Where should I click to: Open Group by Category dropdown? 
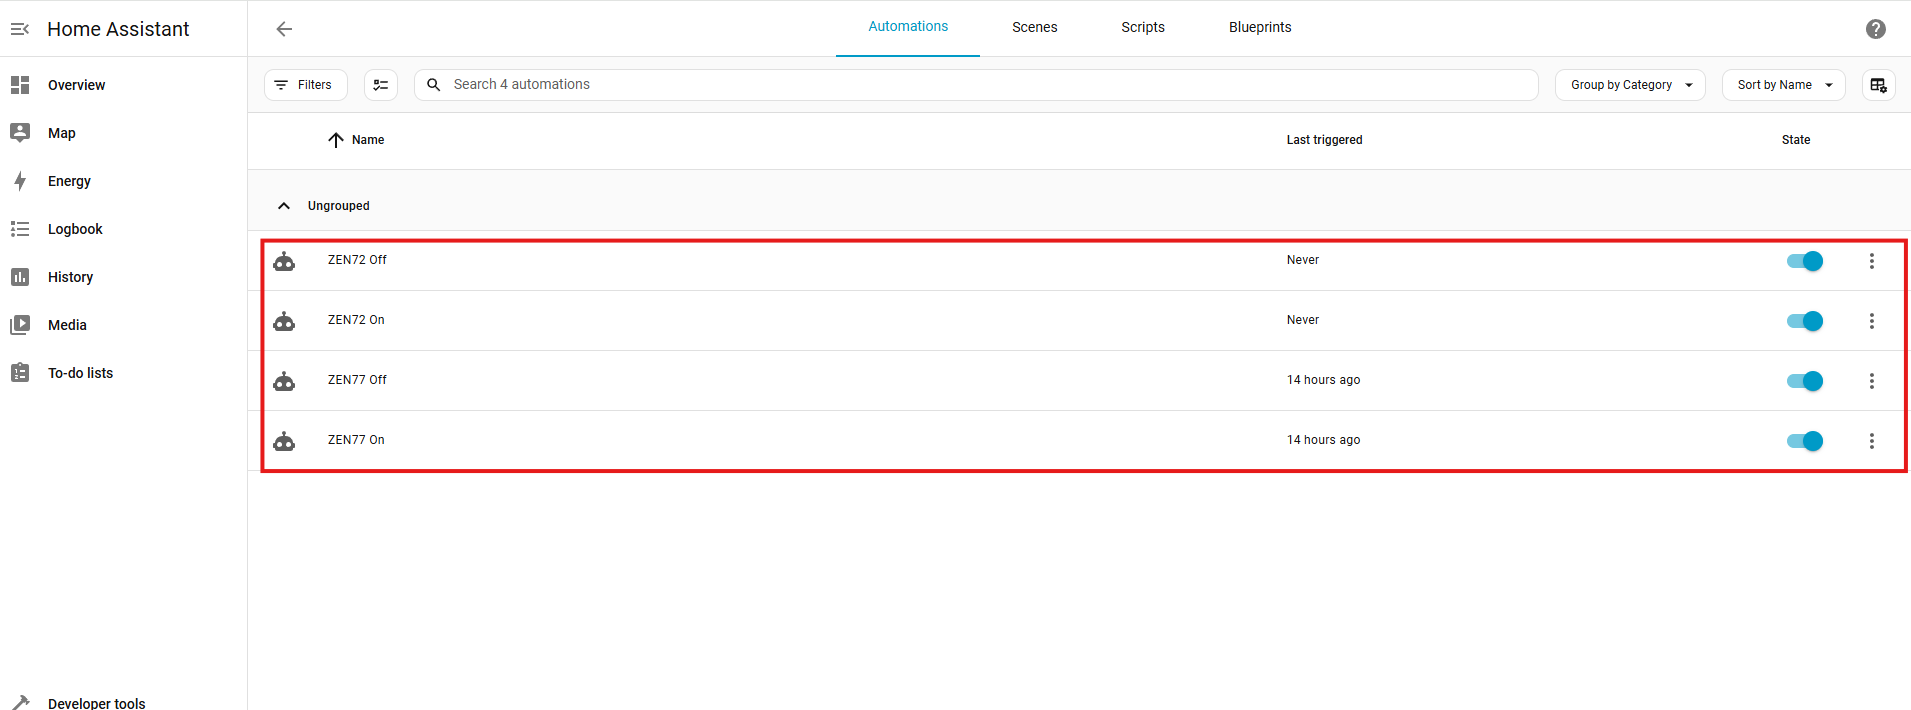[x=1630, y=85]
